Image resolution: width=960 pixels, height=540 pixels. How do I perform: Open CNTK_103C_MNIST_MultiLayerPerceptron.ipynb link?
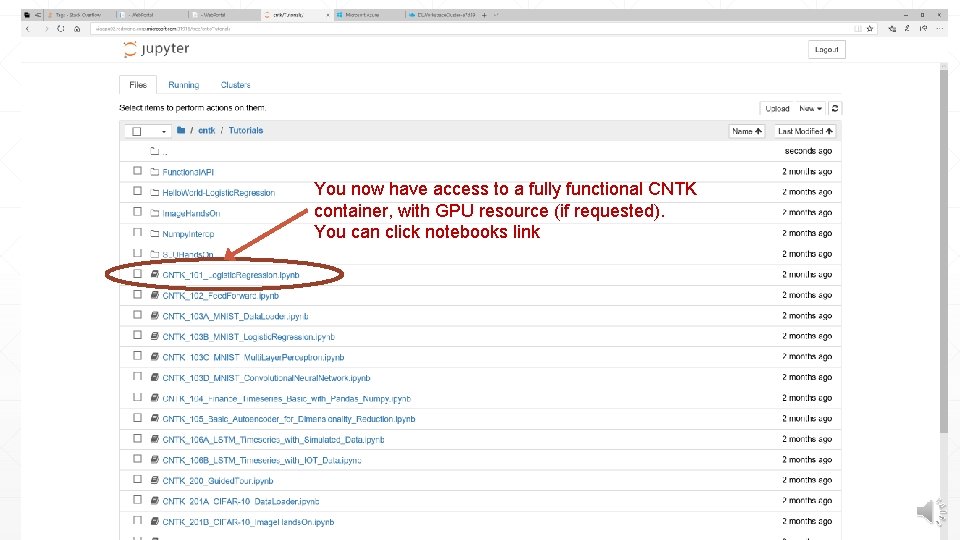tap(253, 357)
